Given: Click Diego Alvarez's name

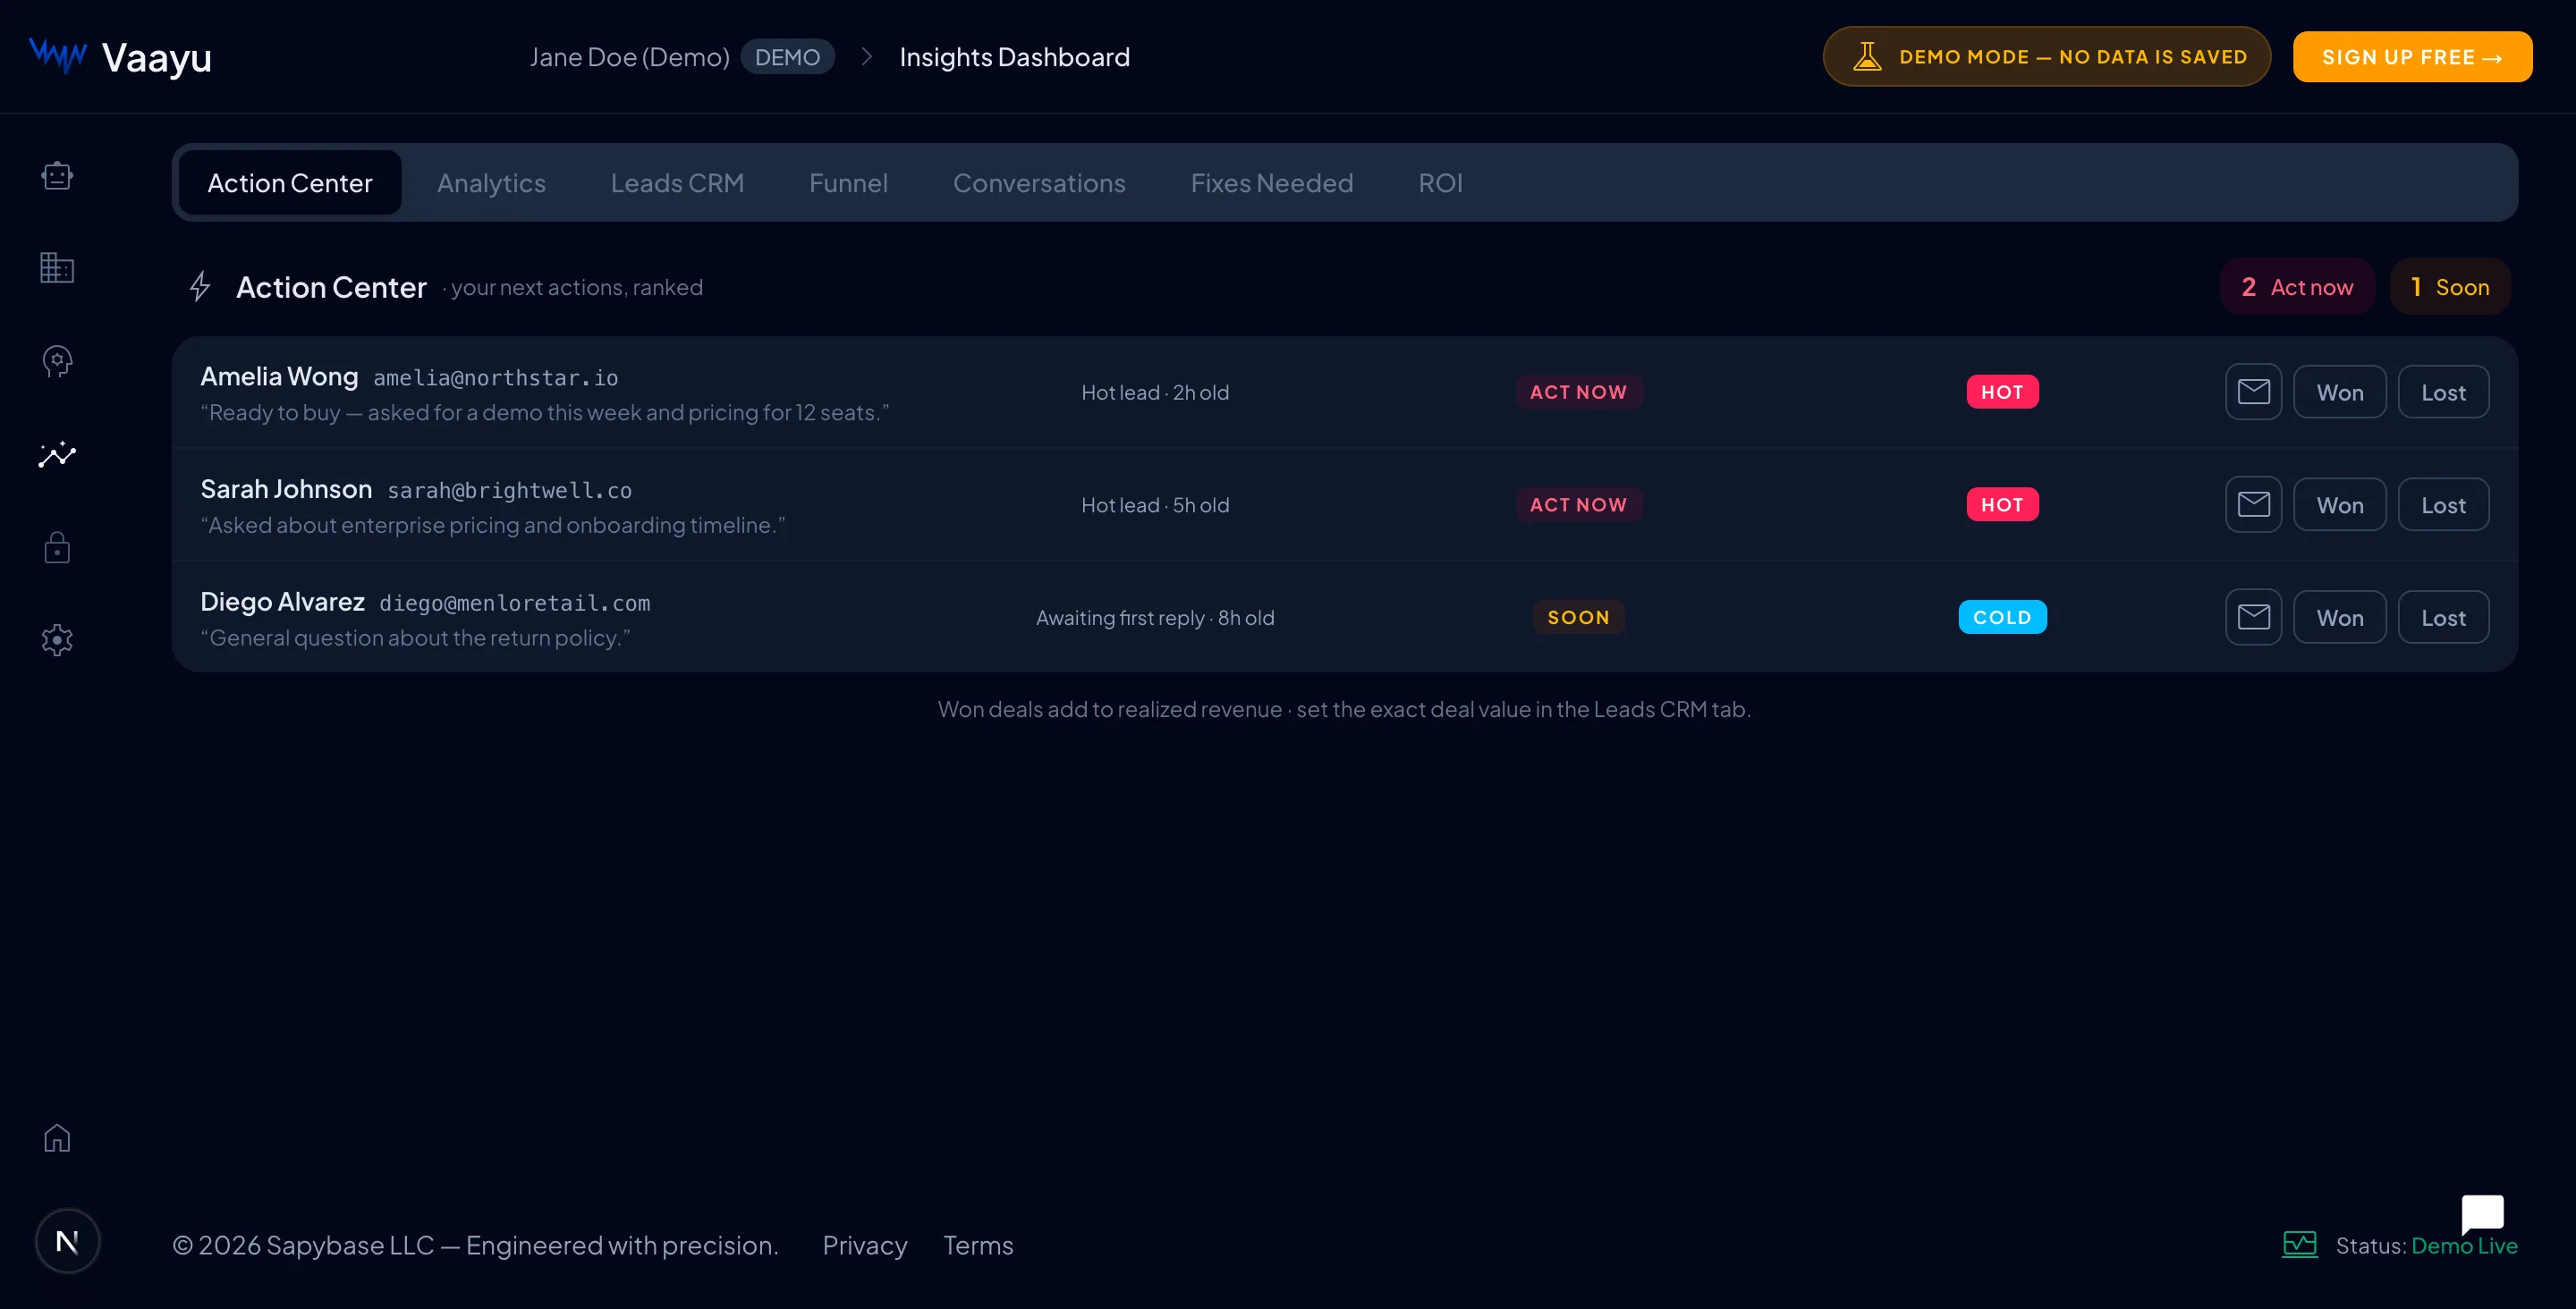Looking at the screenshot, I should [282, 601].
